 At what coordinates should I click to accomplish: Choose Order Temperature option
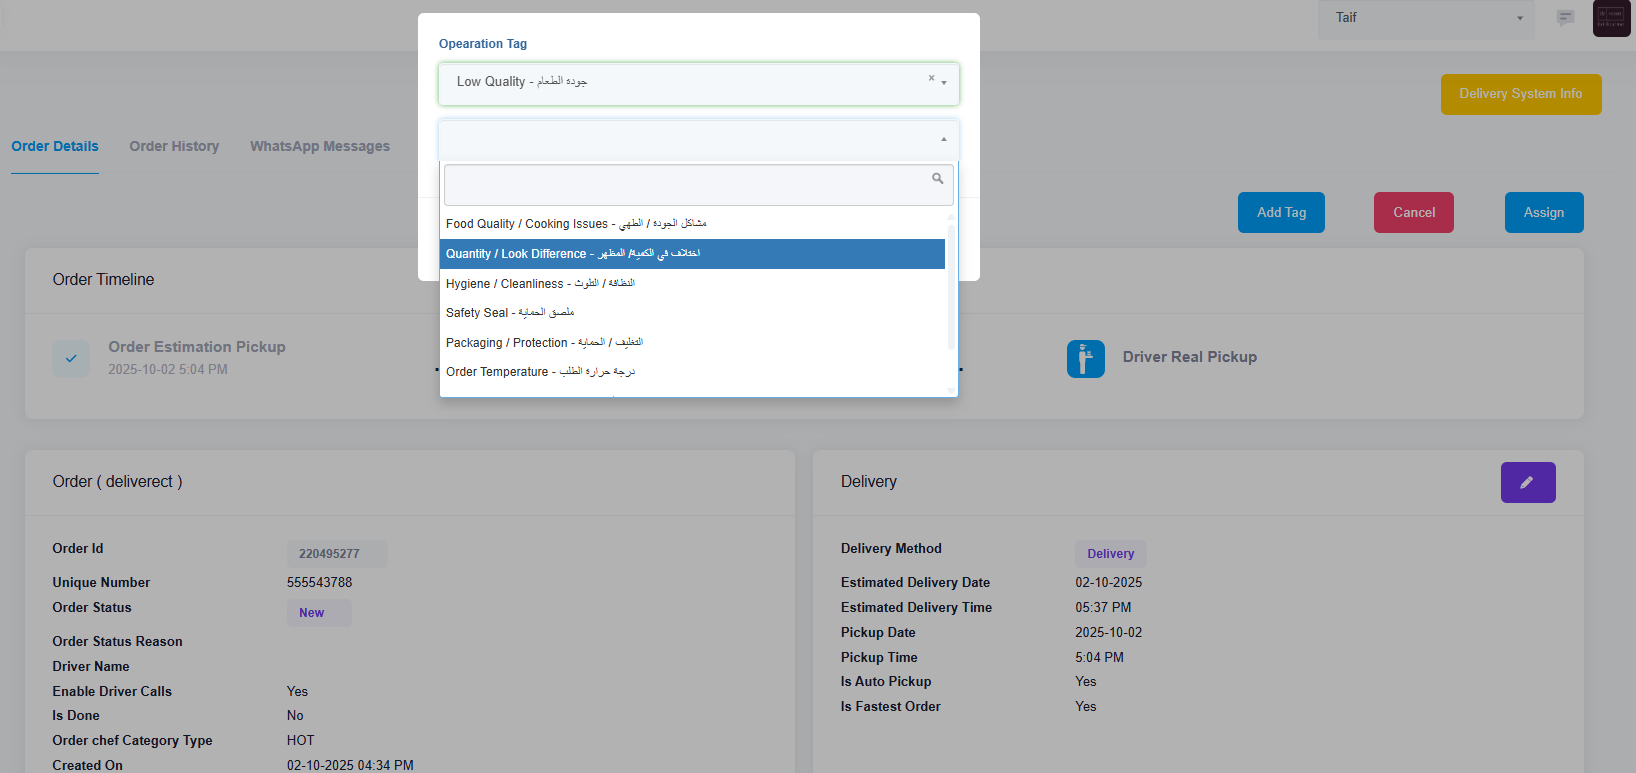pos(540,372)
